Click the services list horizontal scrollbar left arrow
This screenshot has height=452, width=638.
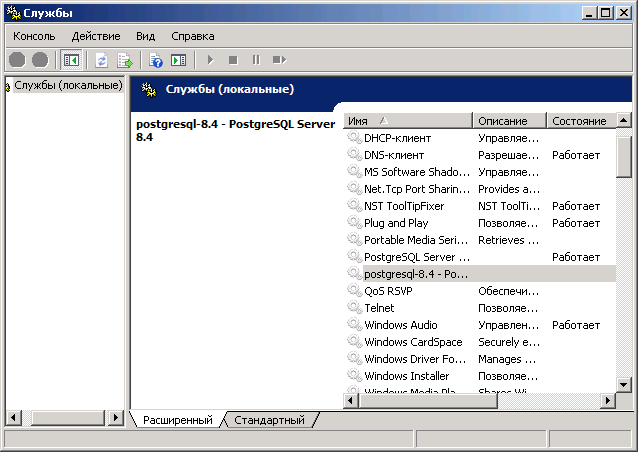pos(351,401)
